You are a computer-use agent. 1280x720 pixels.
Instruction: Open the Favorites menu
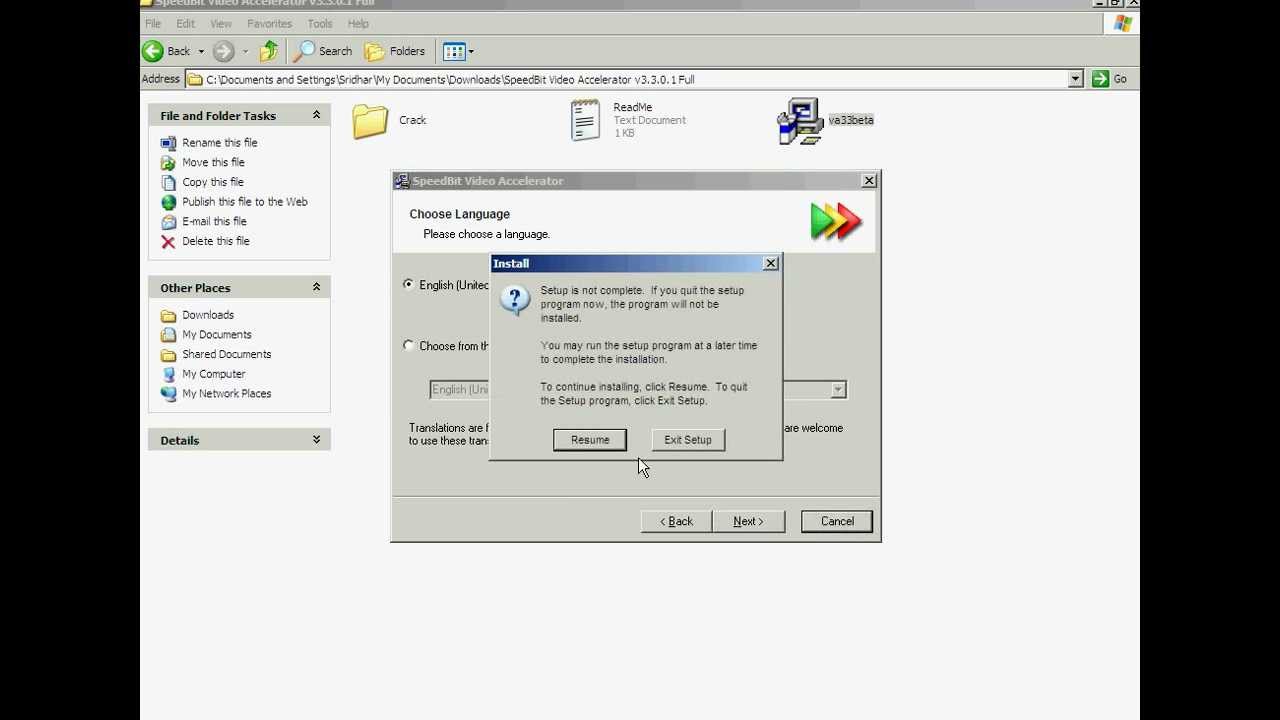[x=269, y=23]
